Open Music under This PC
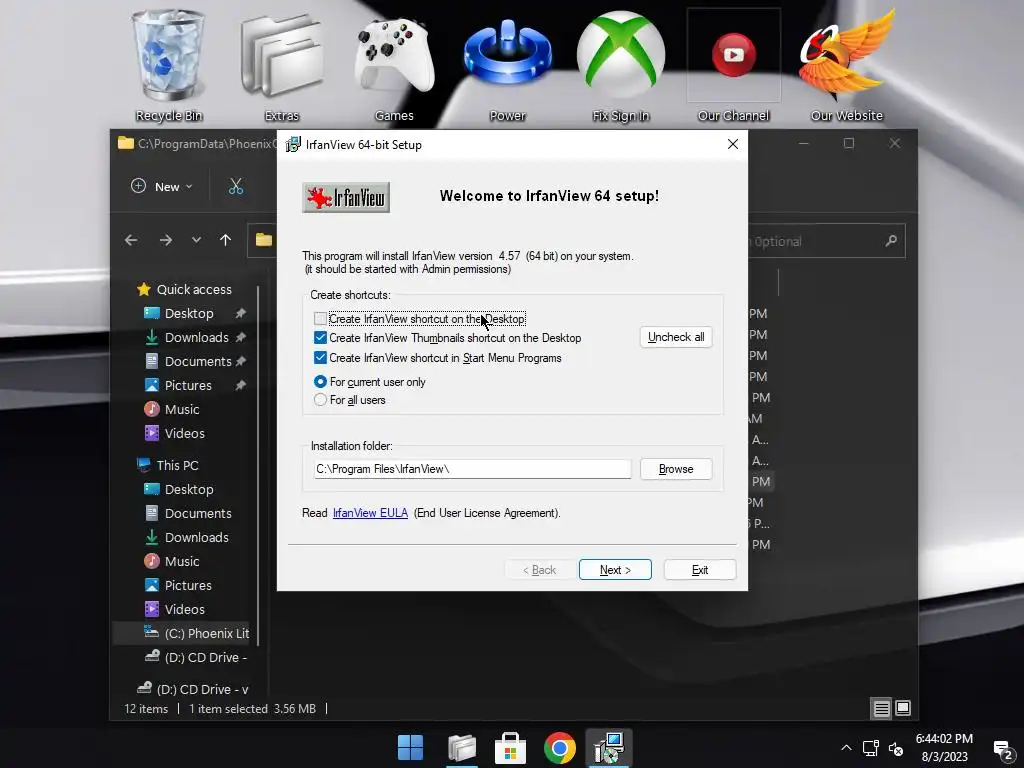1024x768 pixels. (x=182, y=561)
